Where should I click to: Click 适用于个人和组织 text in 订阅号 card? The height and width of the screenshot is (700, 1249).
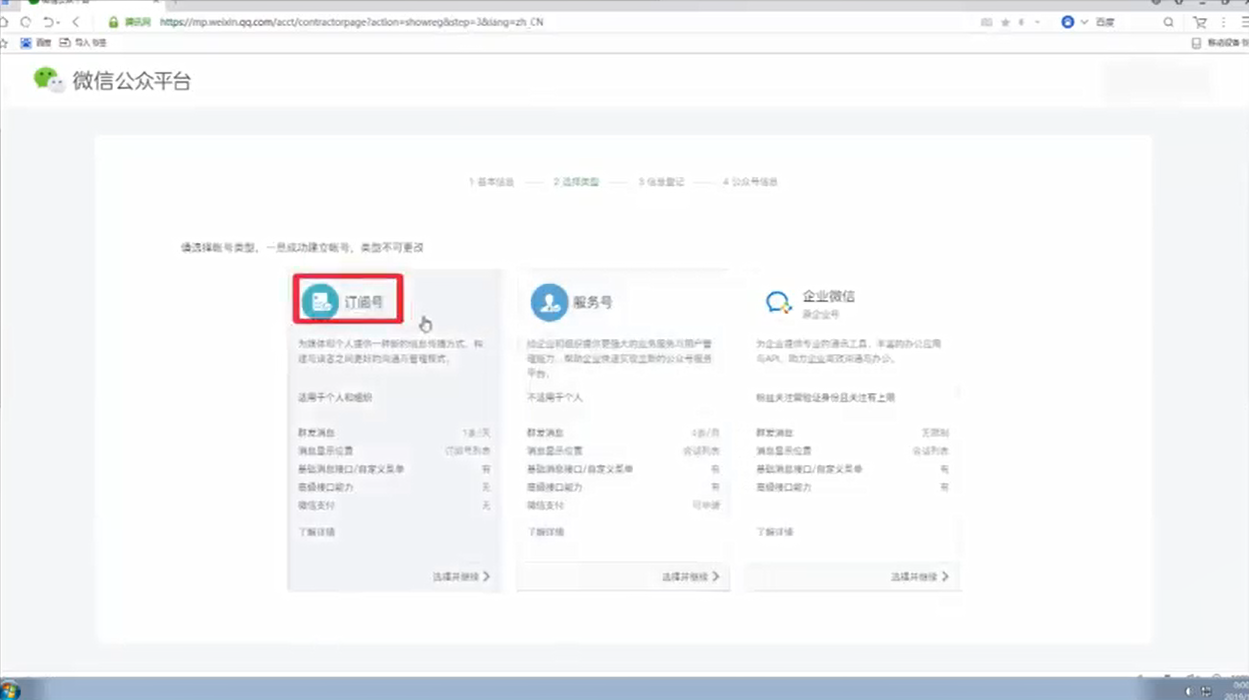(334, 397)
